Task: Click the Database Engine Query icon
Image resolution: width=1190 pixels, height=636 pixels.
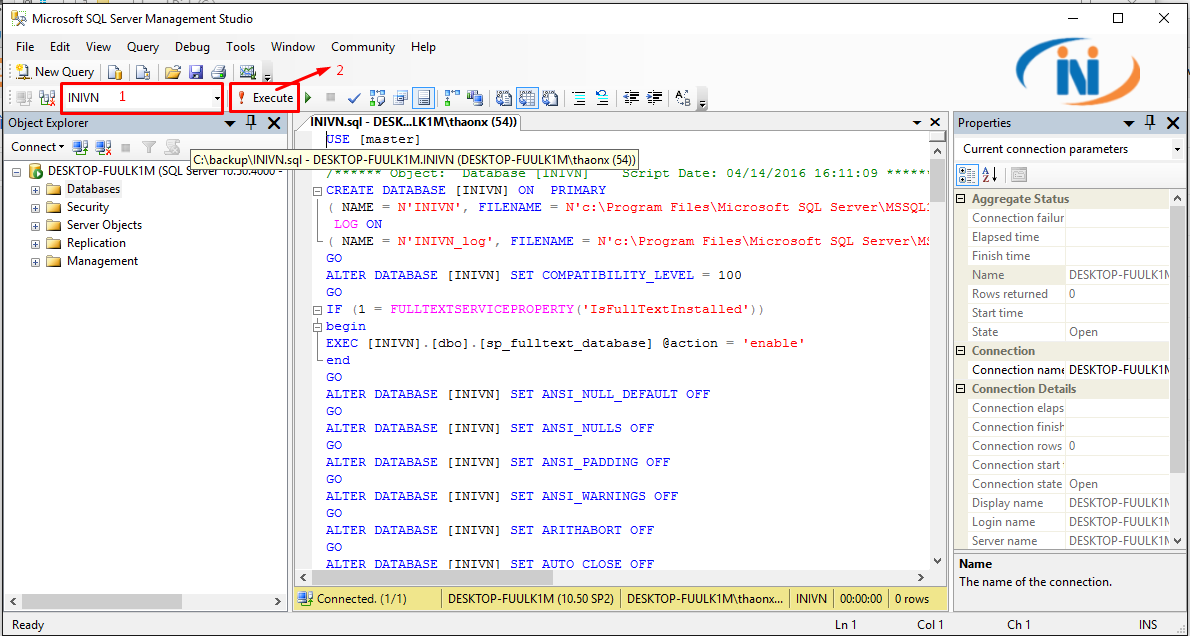Action: click(x=115, y=72)
